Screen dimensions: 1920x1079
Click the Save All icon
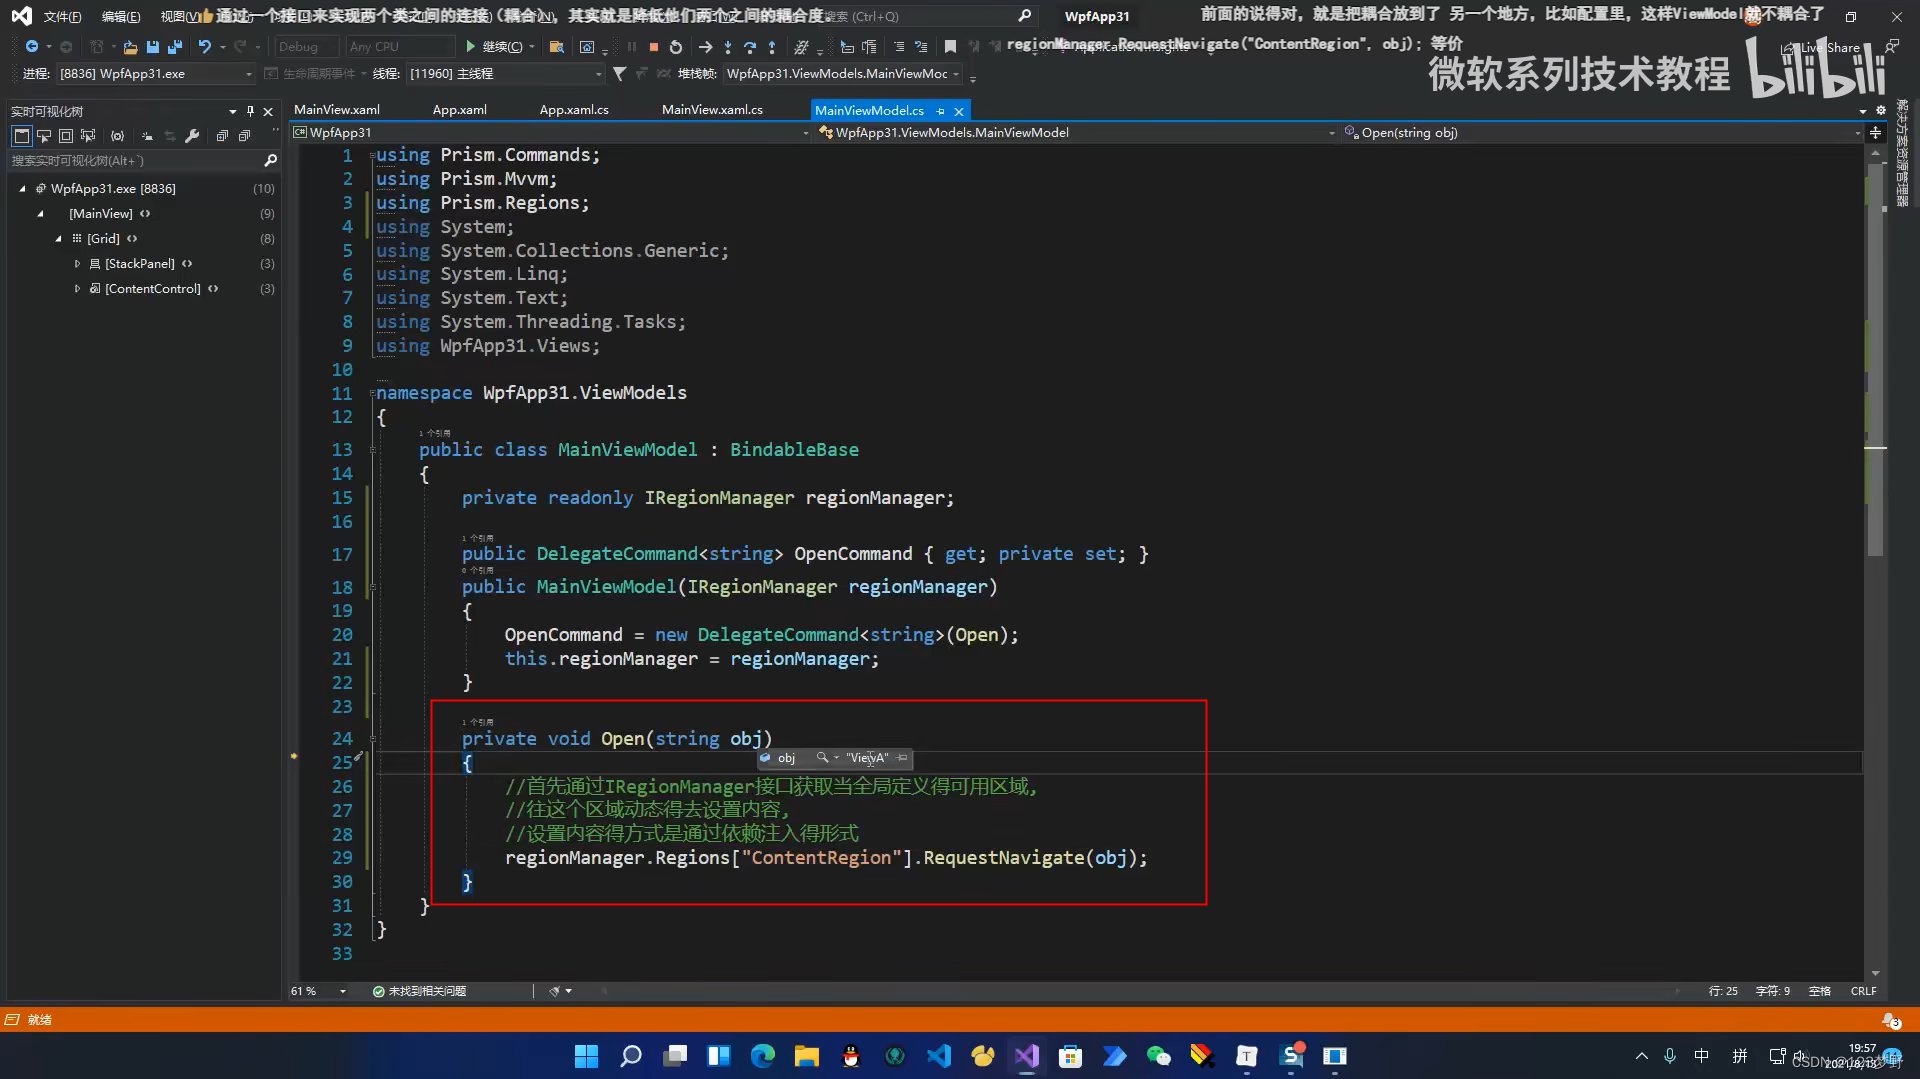(x=175, y=47)
